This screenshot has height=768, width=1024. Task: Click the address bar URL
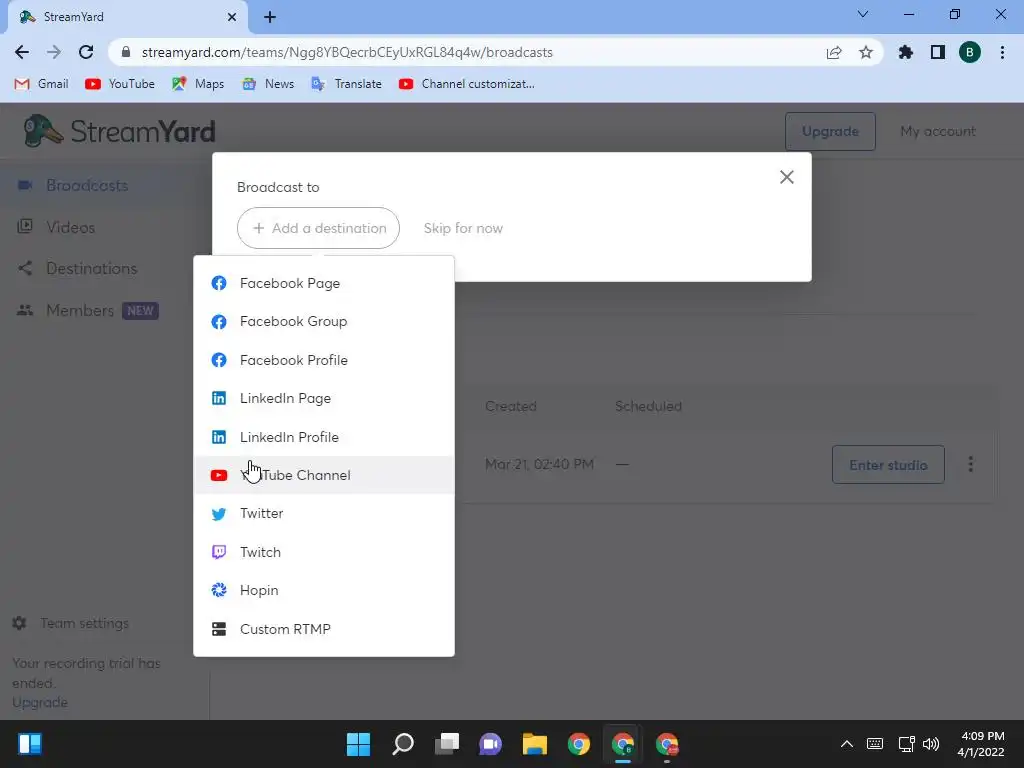(347, 52)
